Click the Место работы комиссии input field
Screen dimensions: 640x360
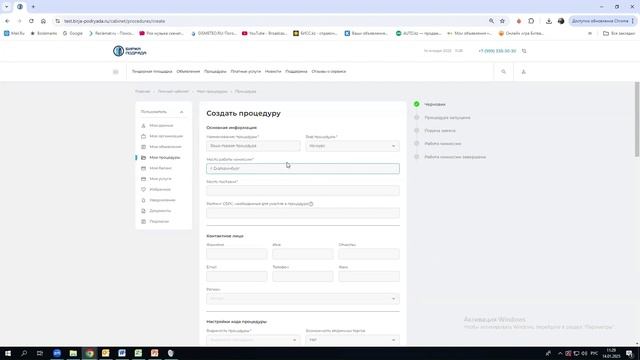303,168
